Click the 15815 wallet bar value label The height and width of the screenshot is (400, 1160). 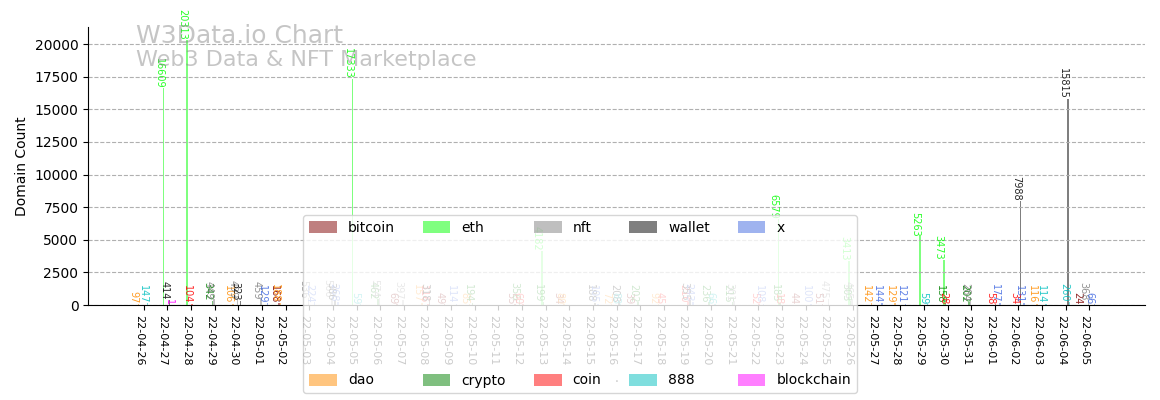click(x=1064, y=83)
